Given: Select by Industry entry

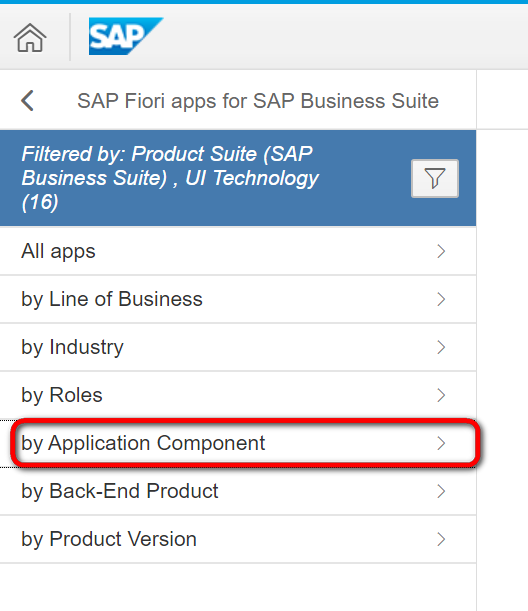Looking at the screenshot, I should [238, 347].
